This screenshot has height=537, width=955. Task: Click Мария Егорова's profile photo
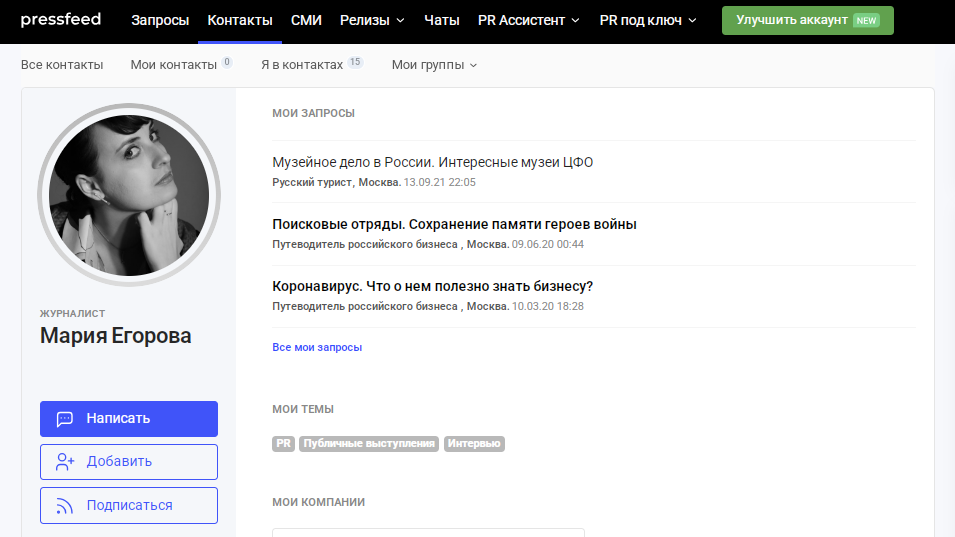(129, 195)
